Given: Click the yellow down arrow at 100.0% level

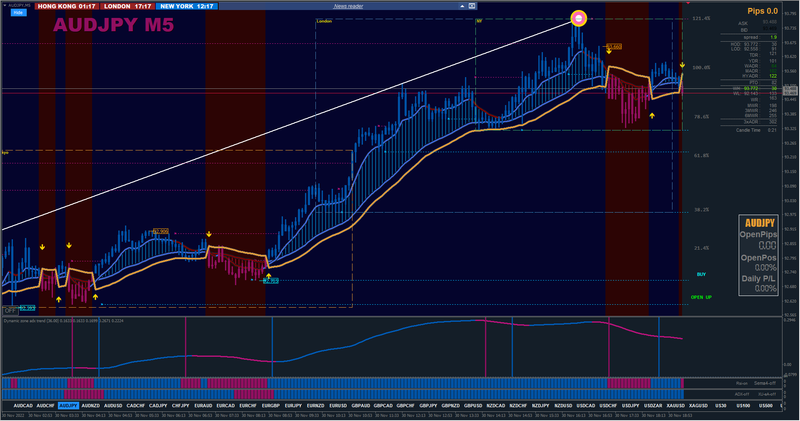Looking at the screenshot, I should coord(682,65).
